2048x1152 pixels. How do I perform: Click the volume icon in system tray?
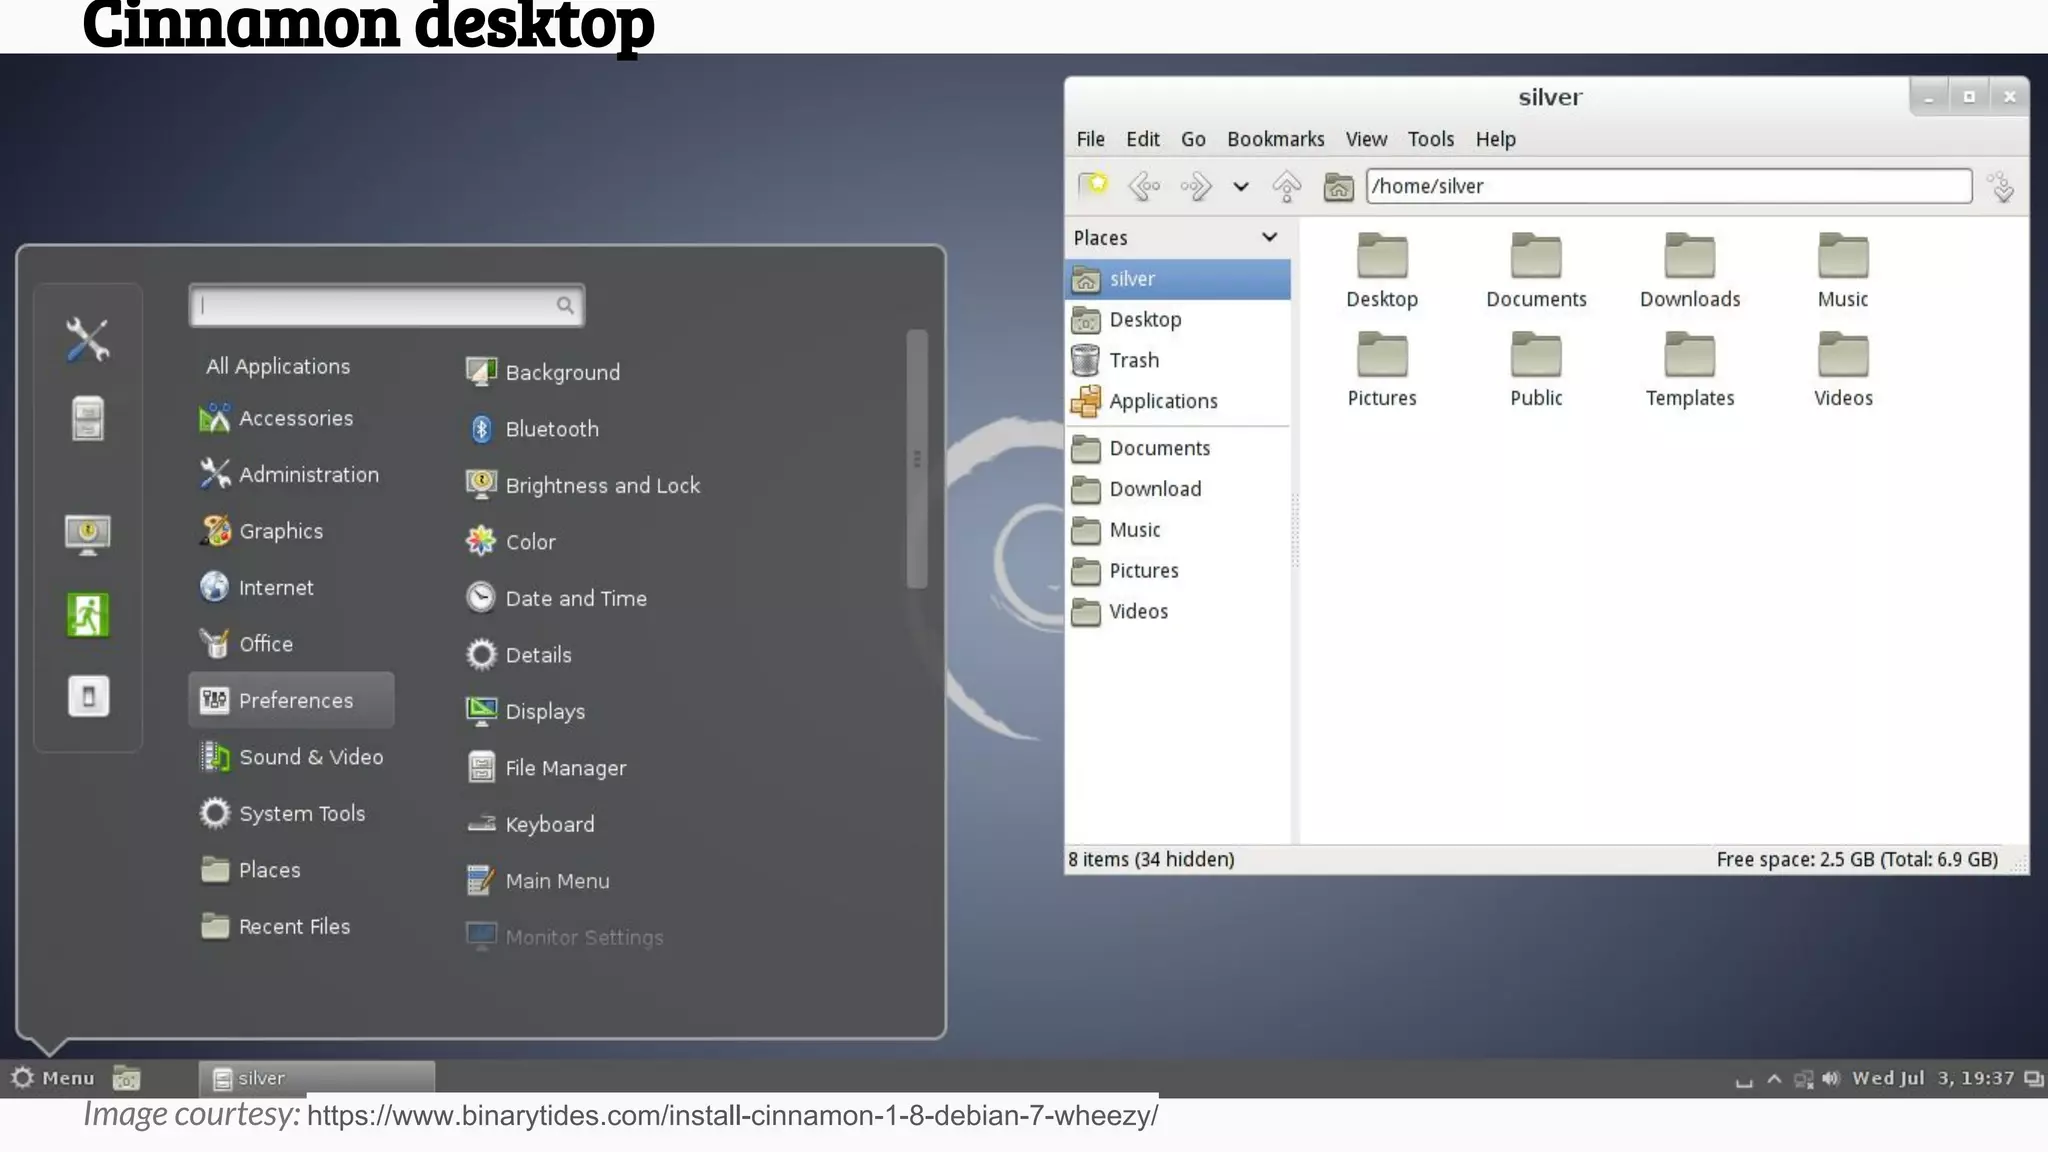coord(1831,1078)
